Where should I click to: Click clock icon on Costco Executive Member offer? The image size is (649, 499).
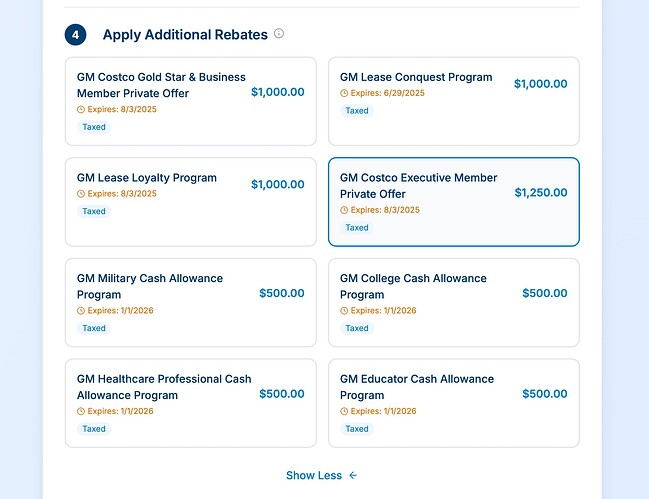point(344,210)
